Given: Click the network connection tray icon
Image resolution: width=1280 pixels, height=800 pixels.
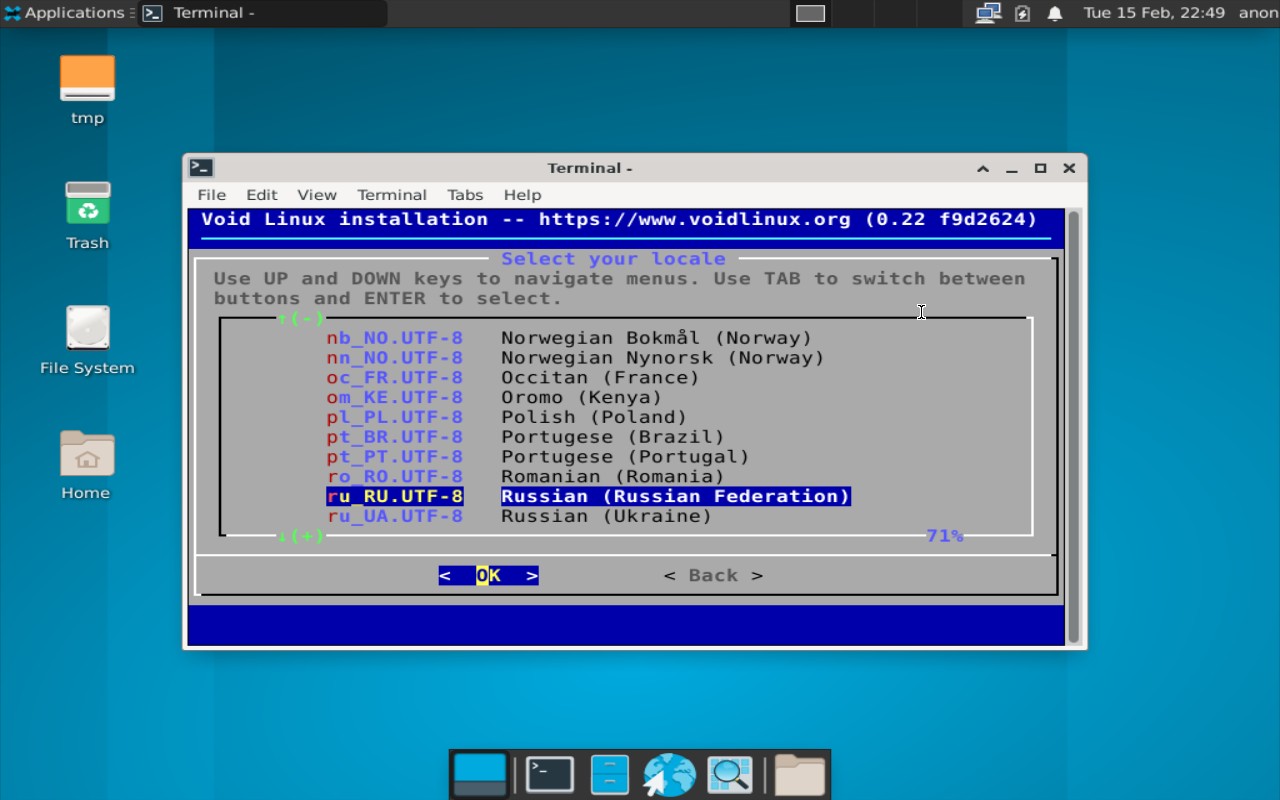Looking at the screenshot, I should pos(988,13).
